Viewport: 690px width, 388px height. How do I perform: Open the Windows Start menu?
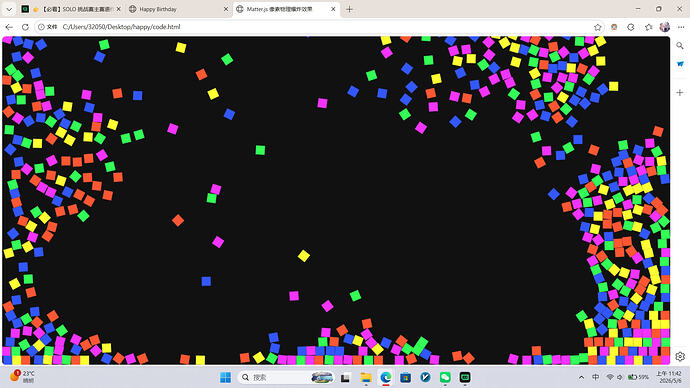225,377
